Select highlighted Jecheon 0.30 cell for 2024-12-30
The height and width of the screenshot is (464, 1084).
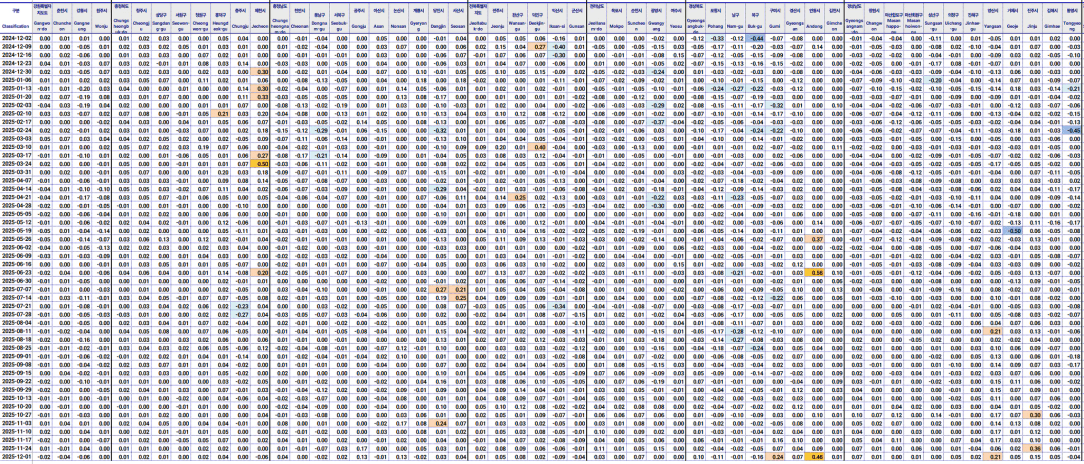click(261, 72)
